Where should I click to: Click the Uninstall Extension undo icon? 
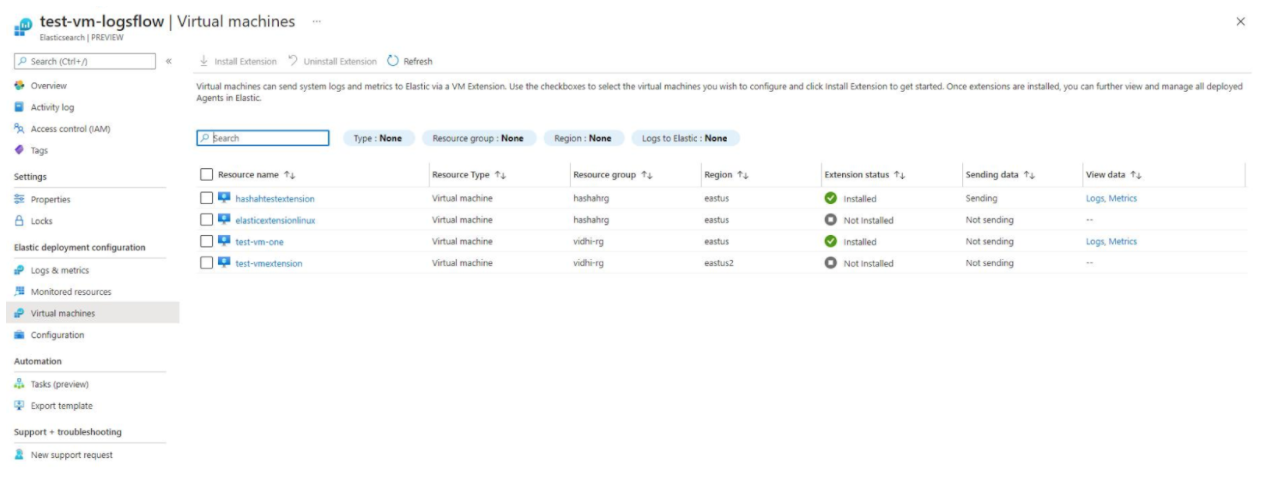pos(293,61)
